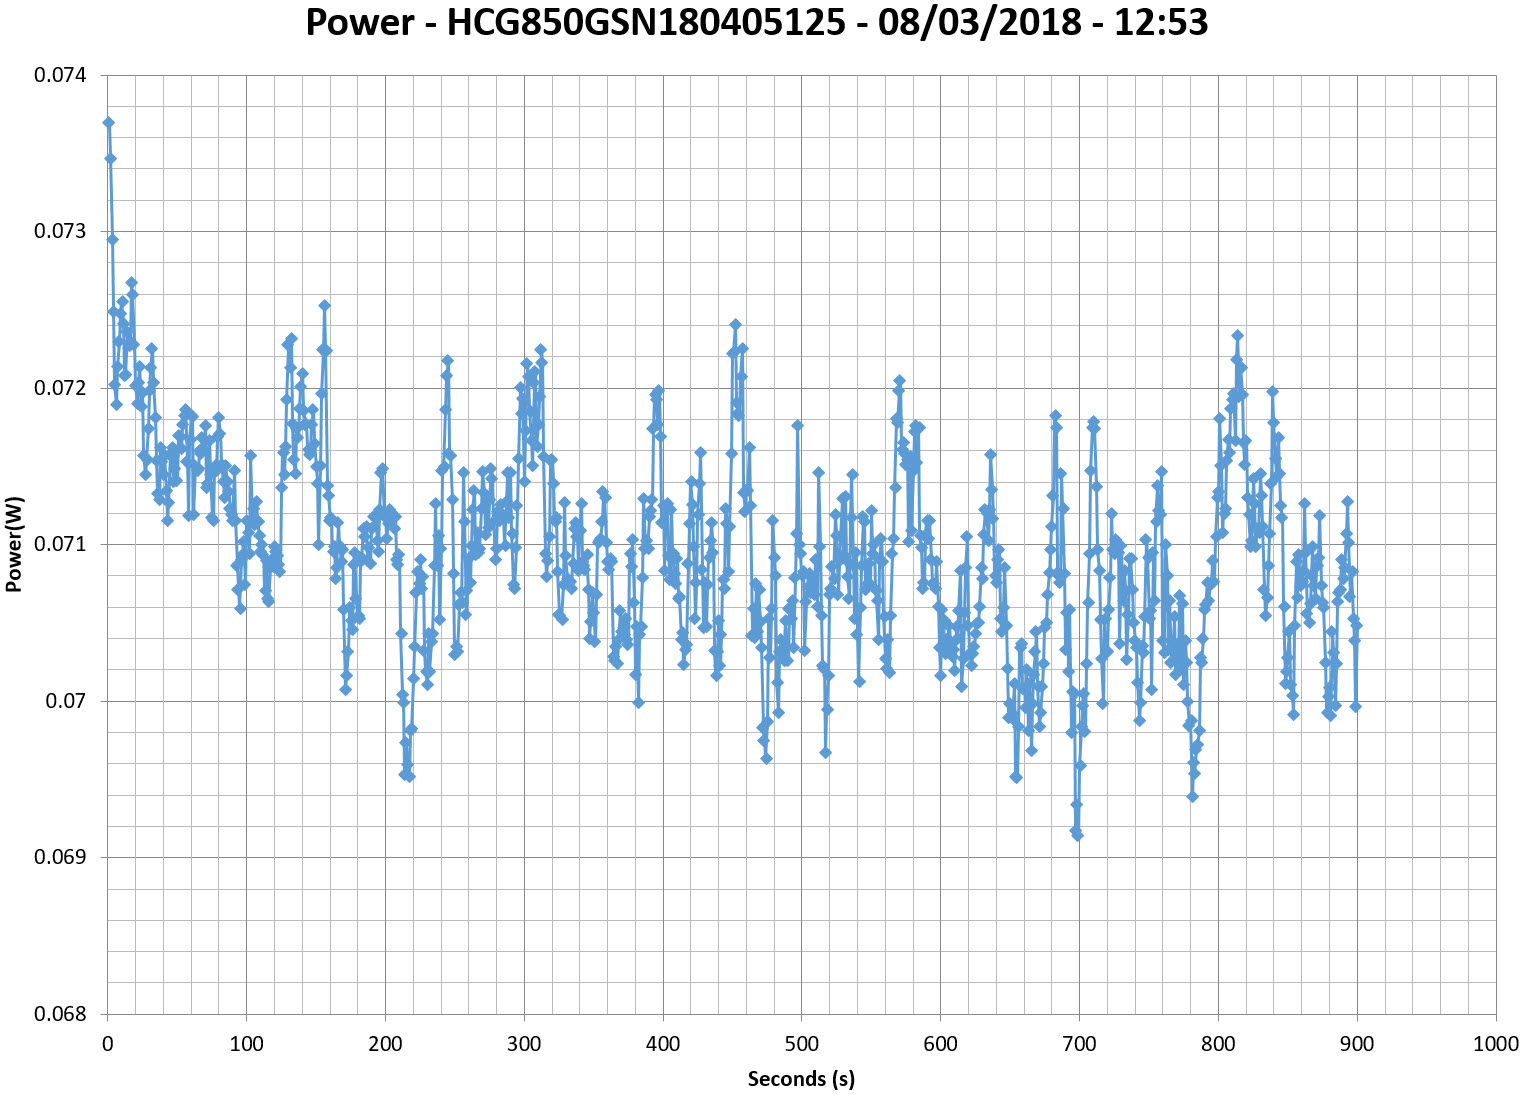Select the 700 label on the x-axis

click(1079, 1044)
